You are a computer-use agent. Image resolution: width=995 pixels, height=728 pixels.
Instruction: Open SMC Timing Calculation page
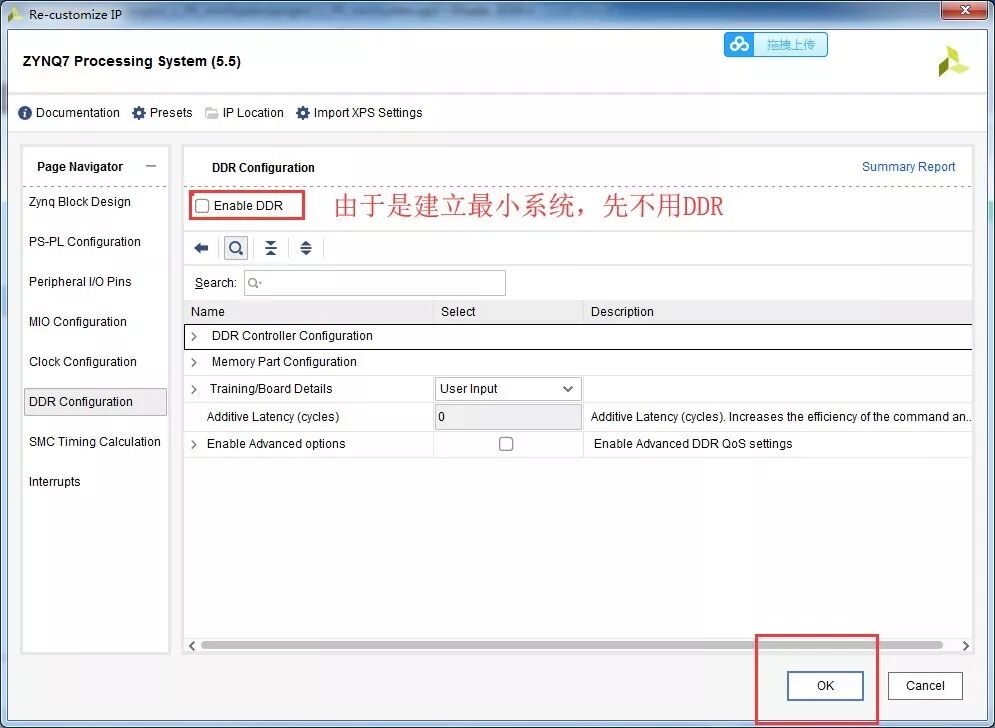coord(95,442)
